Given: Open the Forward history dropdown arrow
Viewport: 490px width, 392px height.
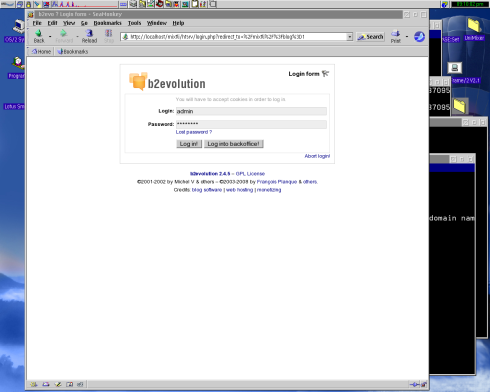Looking at the screenshot, I should pyautogui.click(x=77, y=36).
